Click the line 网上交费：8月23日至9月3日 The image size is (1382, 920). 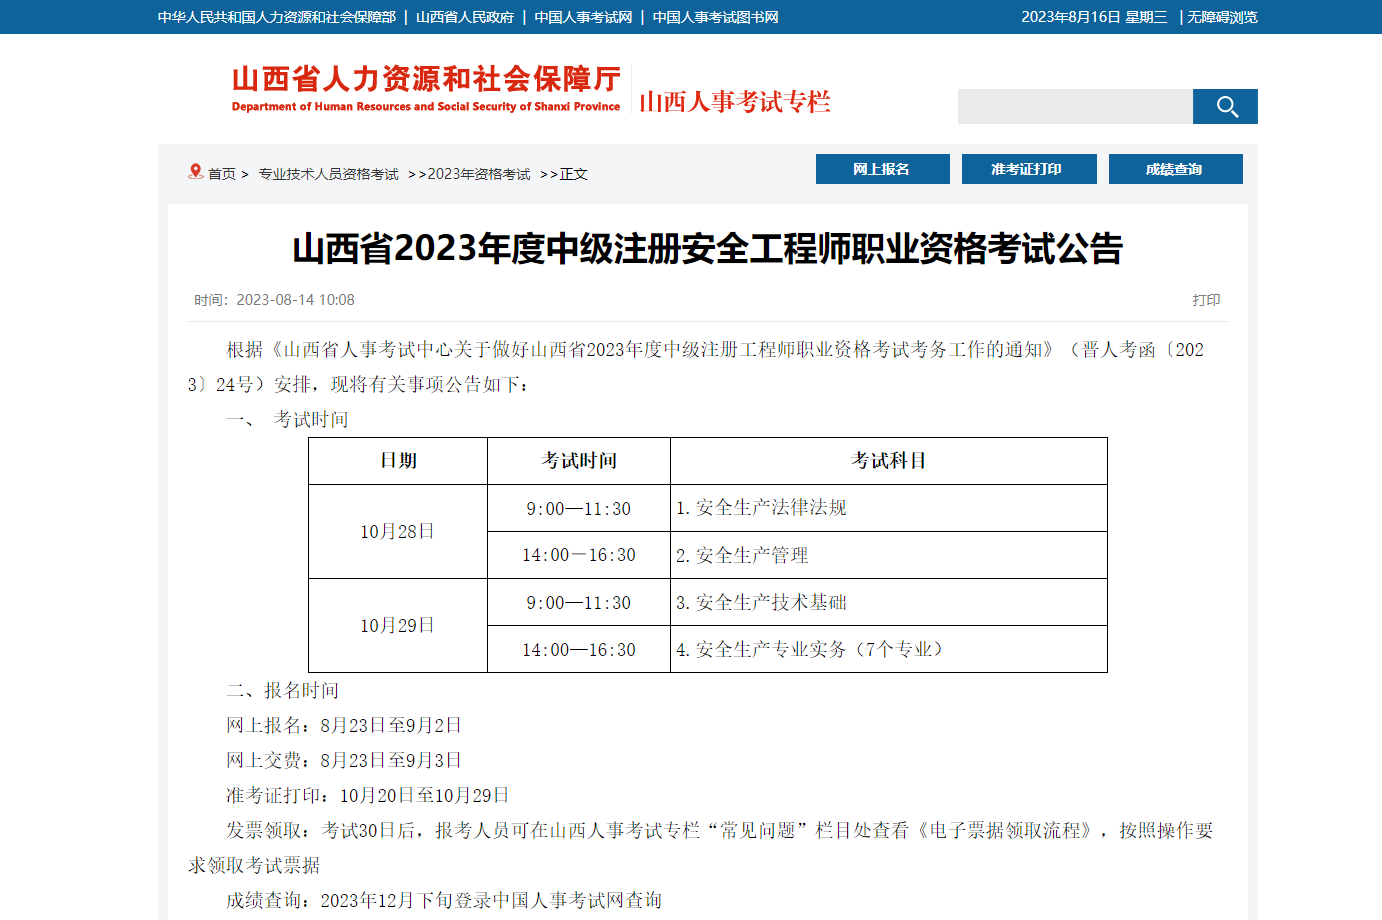pos(344,760)
